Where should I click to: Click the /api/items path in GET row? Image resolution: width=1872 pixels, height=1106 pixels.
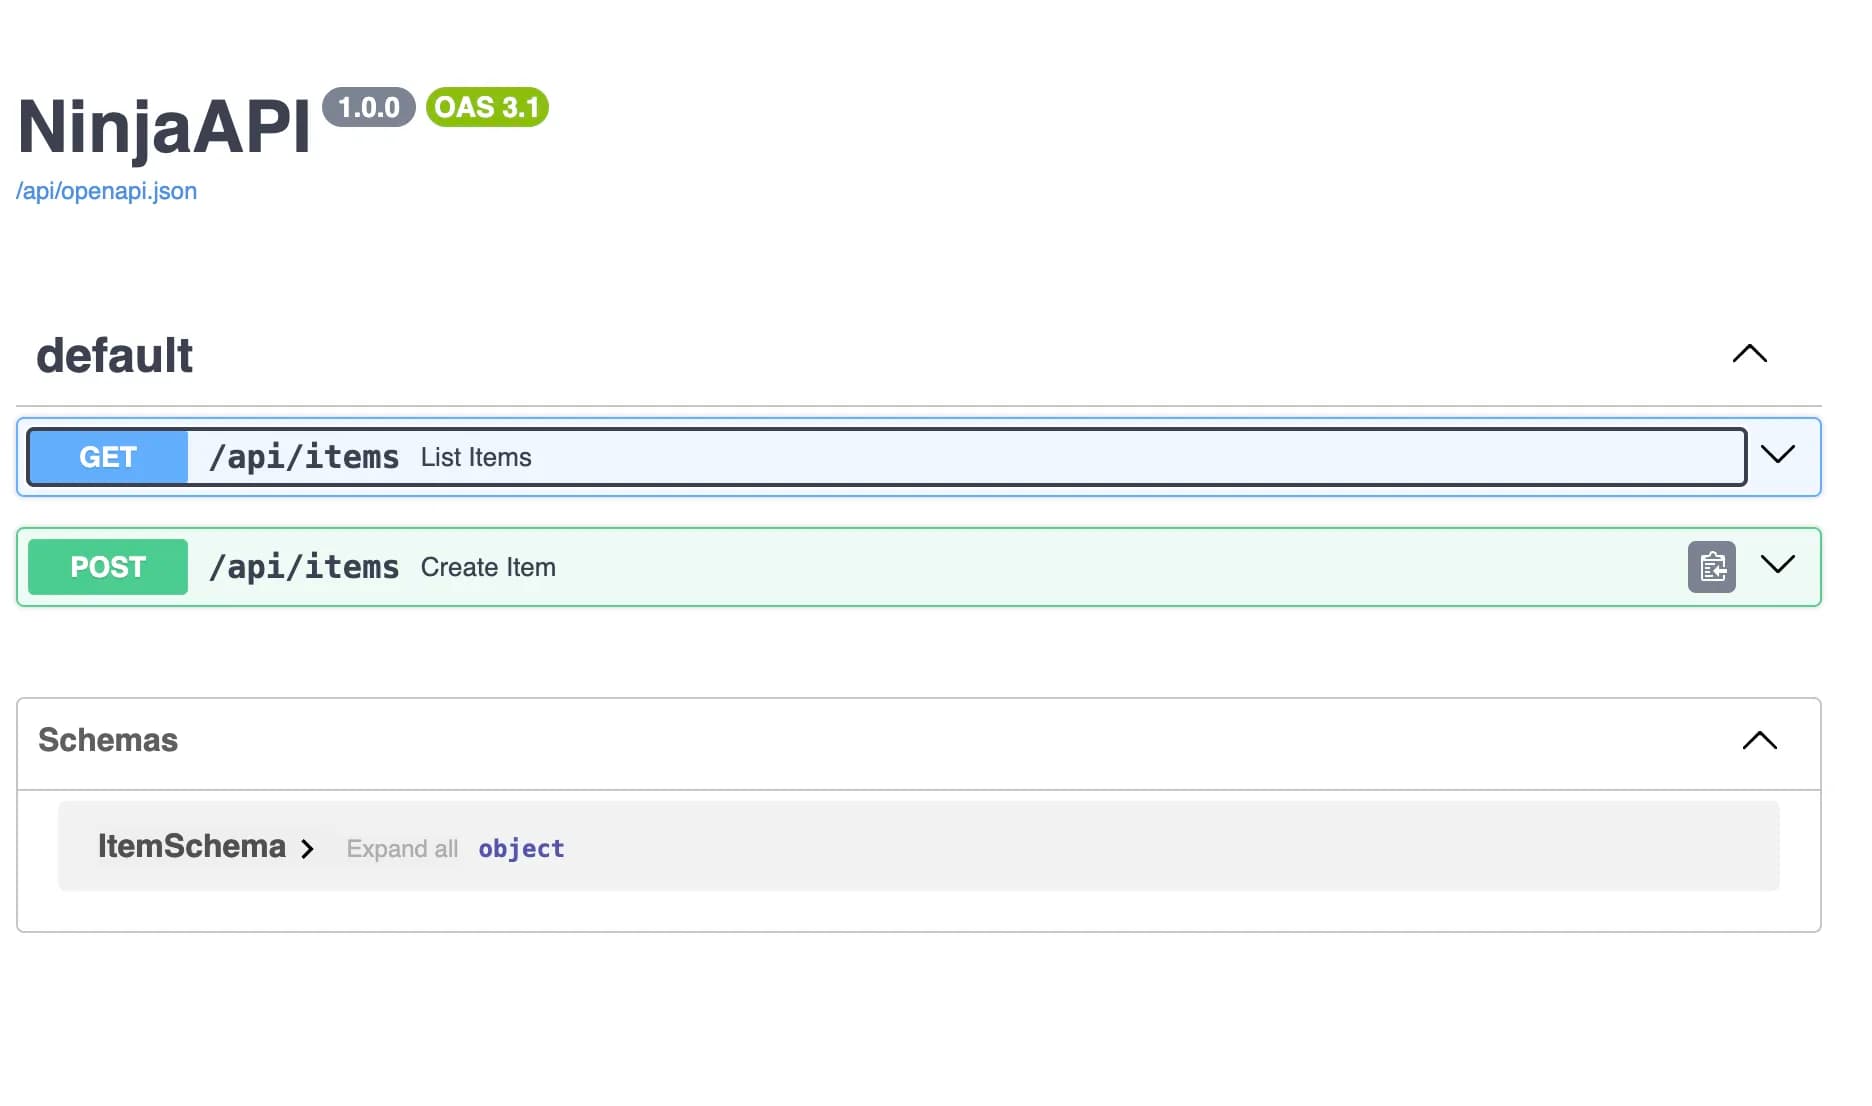coord(304,457)
